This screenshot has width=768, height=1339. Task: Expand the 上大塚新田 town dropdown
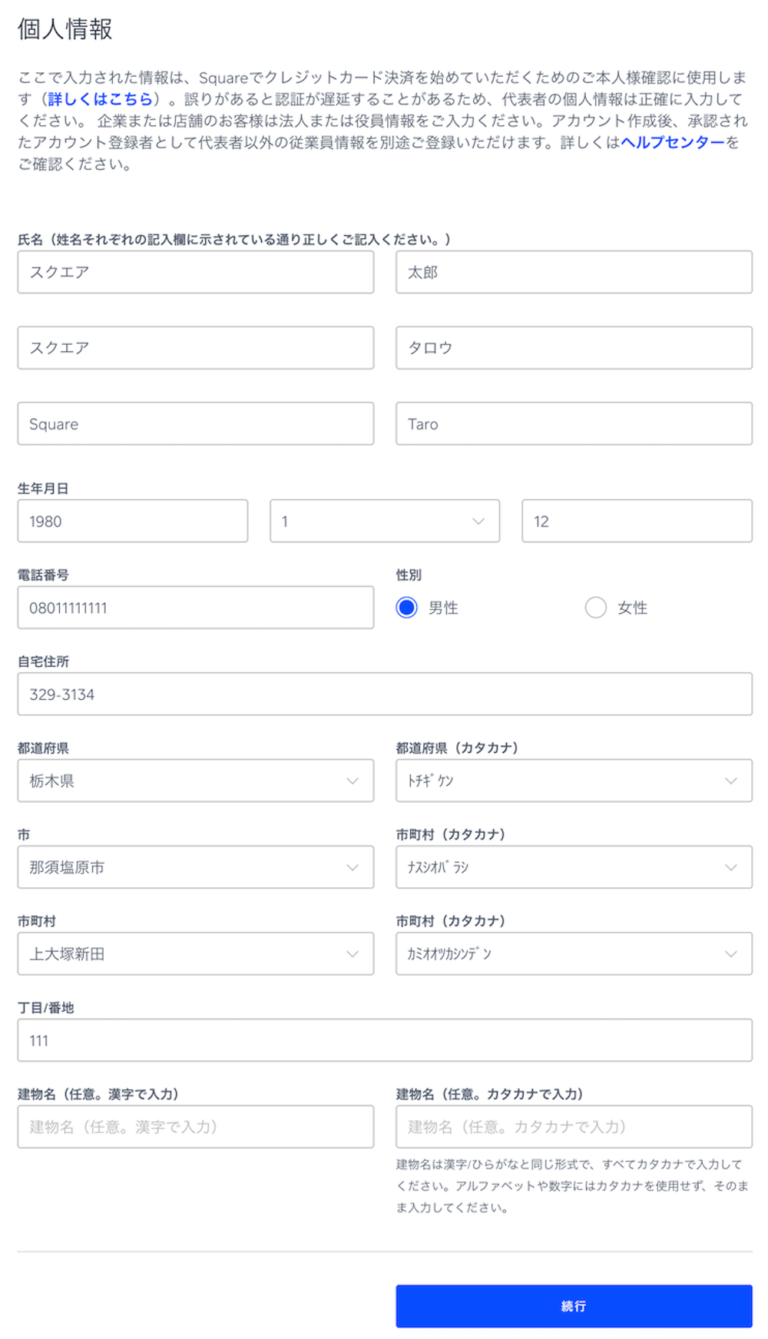click(x=195, y=954)
